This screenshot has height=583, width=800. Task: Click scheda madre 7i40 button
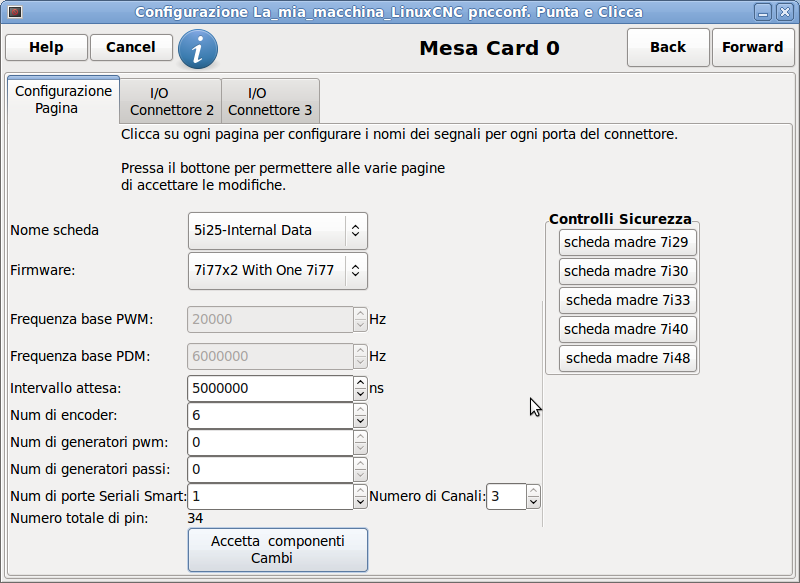[x=628, y=329]
